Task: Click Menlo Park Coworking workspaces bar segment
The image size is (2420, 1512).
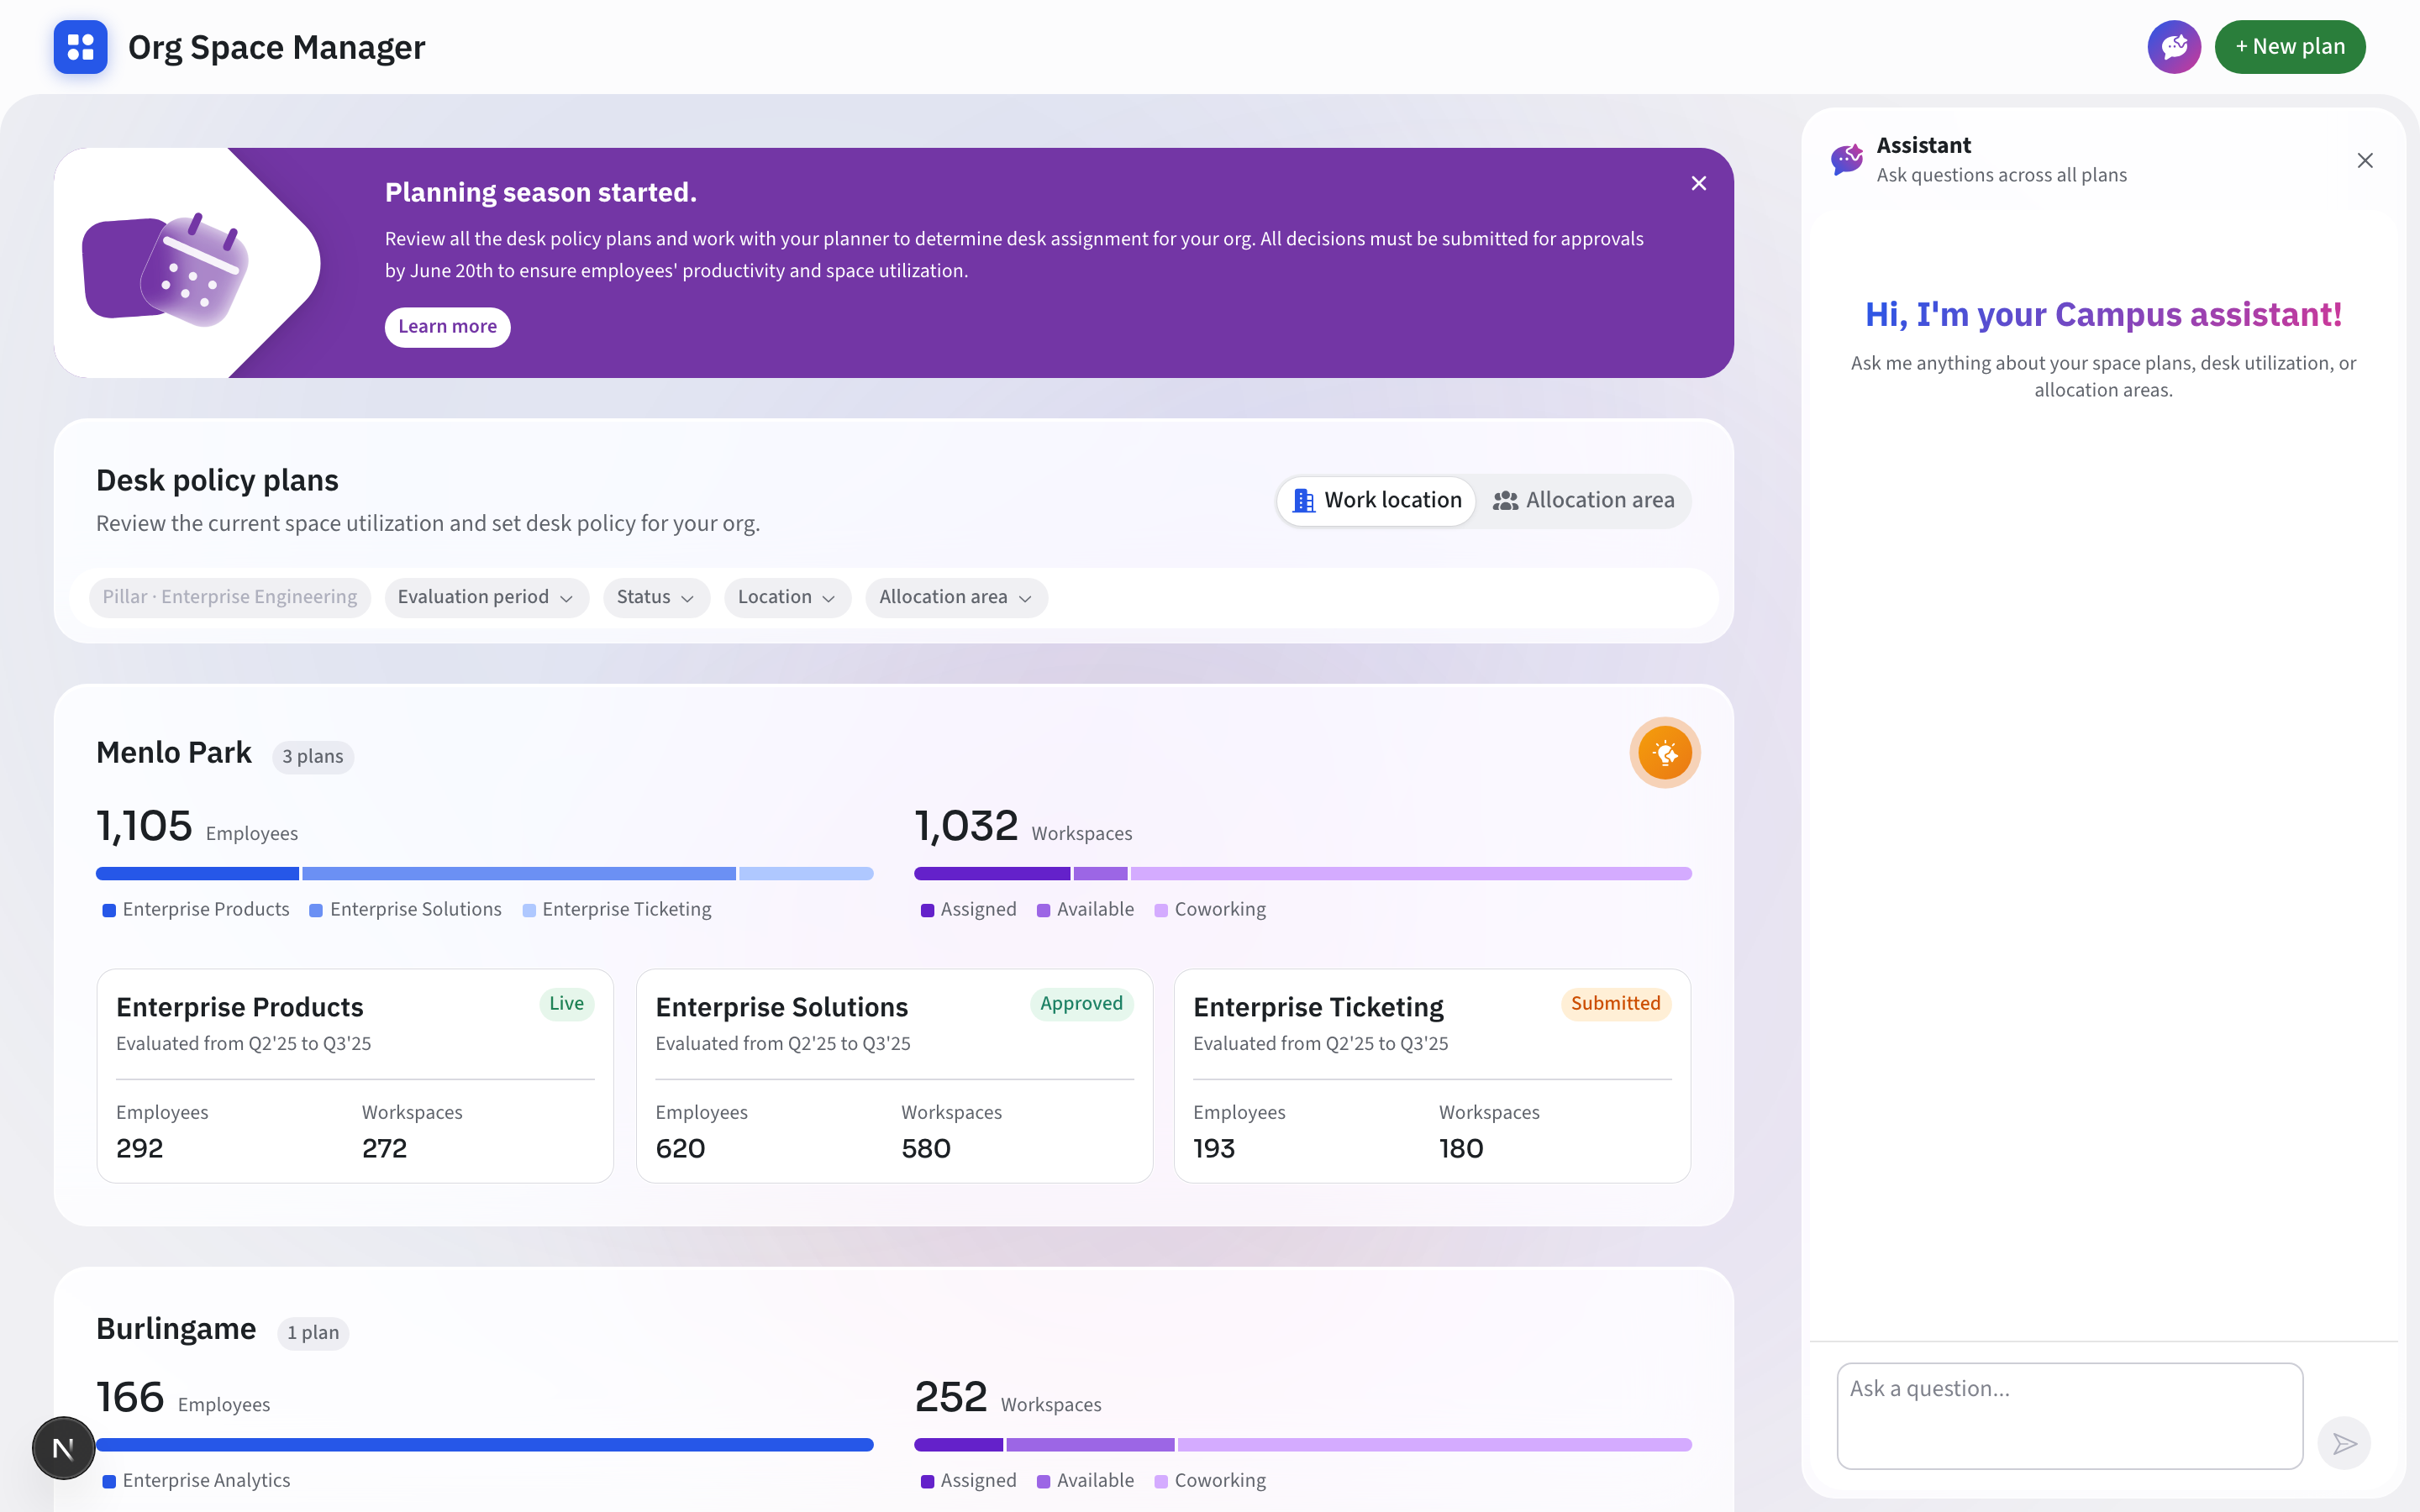Action: tap(1411, 874)
